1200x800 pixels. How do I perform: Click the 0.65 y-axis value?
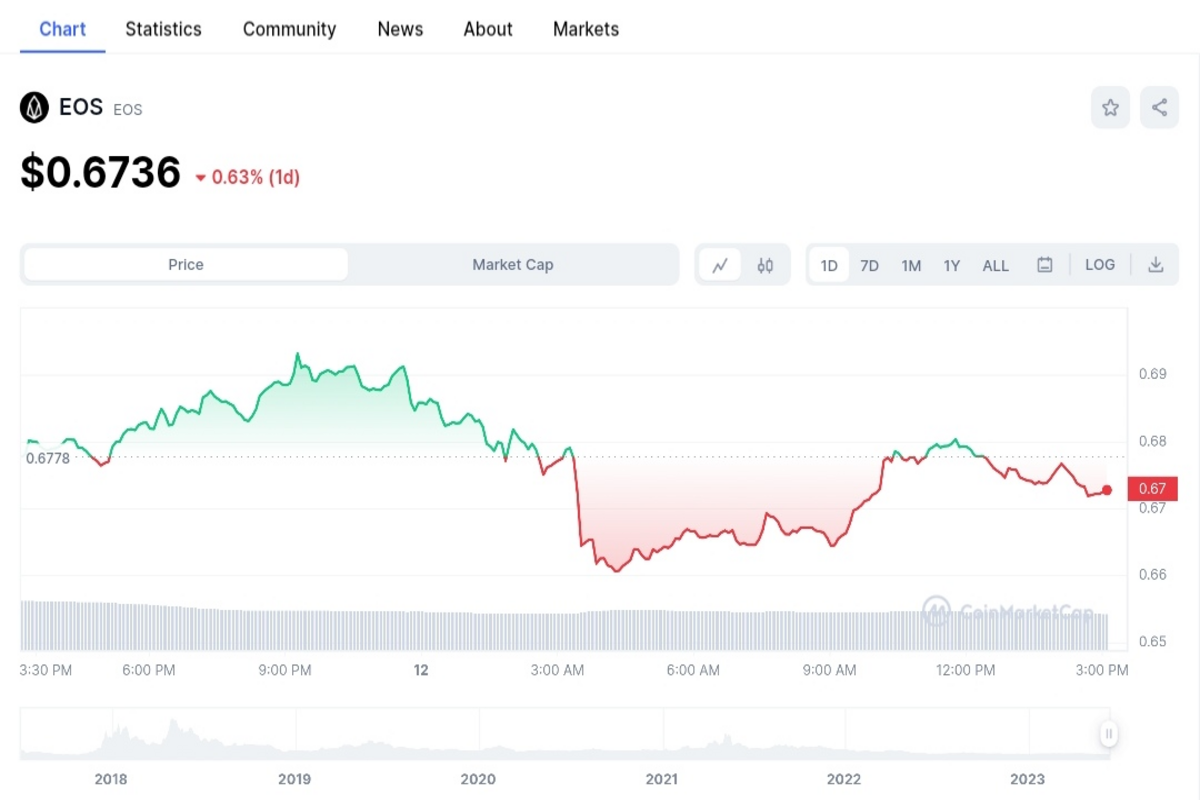tap(1153, 641)
